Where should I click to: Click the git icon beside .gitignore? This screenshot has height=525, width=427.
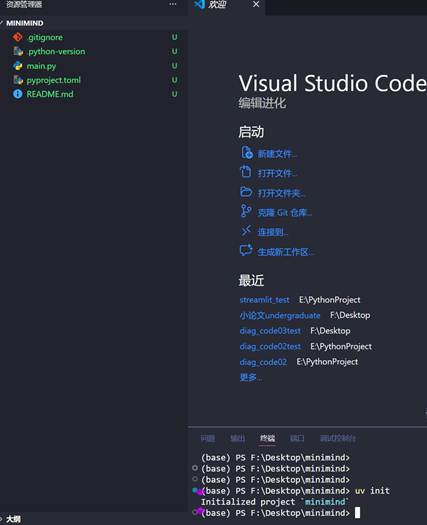click(x=17, y=37)
